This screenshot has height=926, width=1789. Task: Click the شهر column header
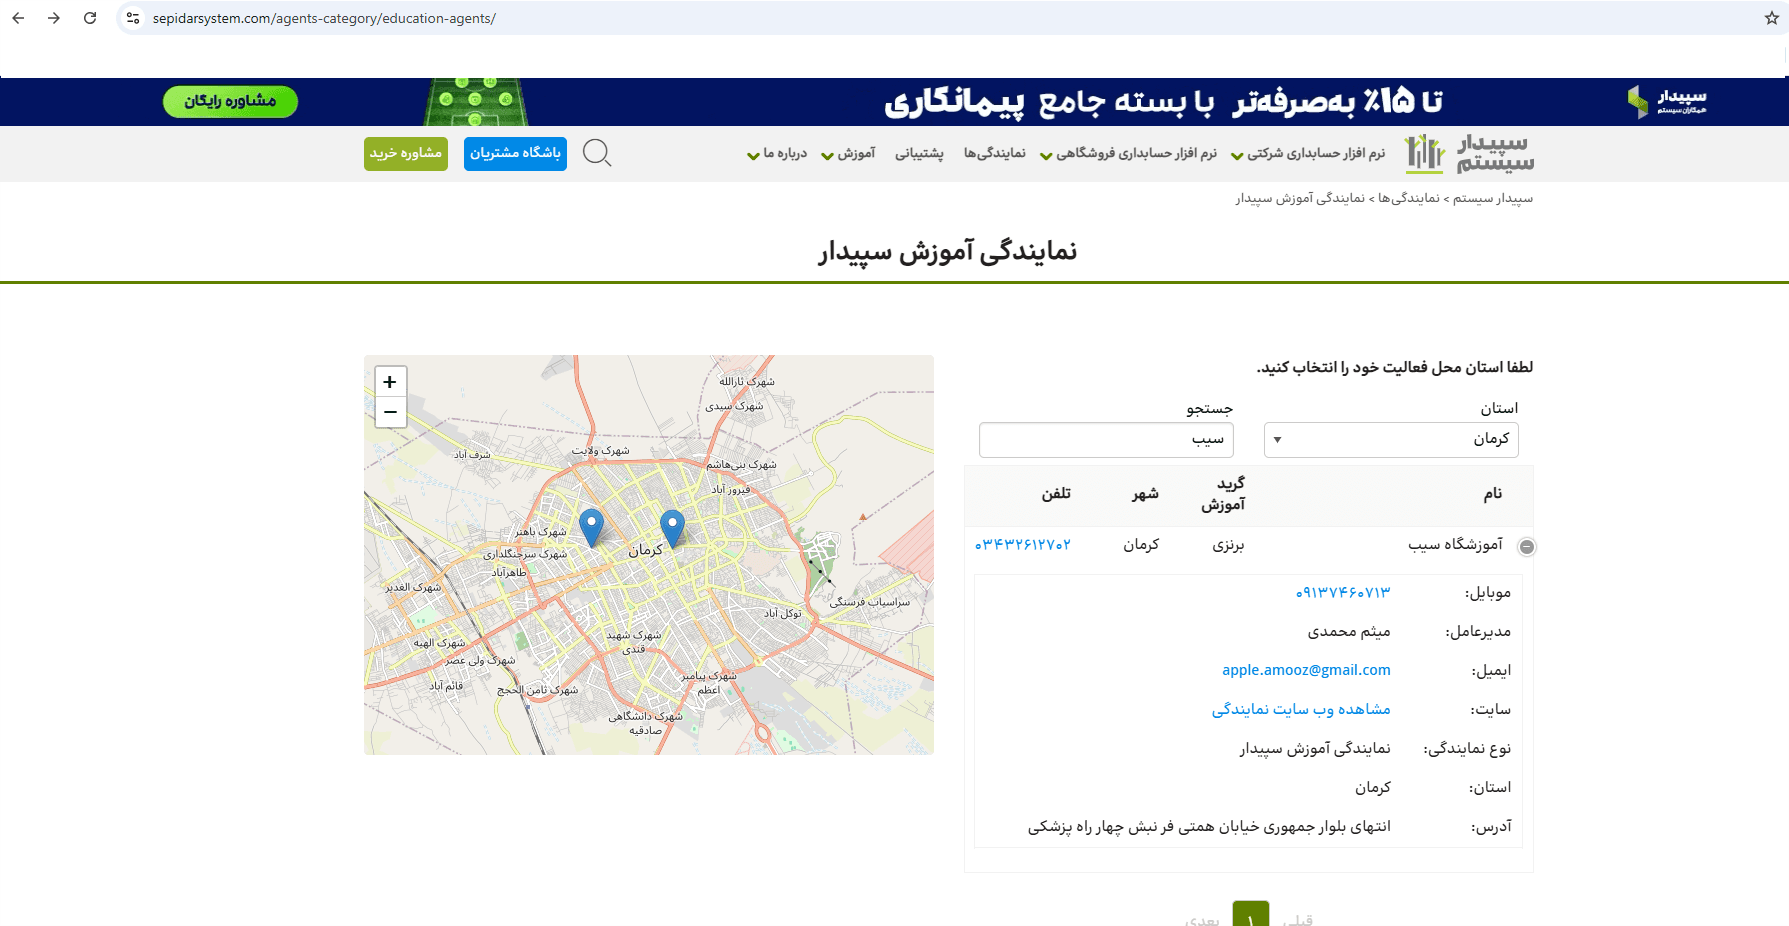tap(1145, 494)
